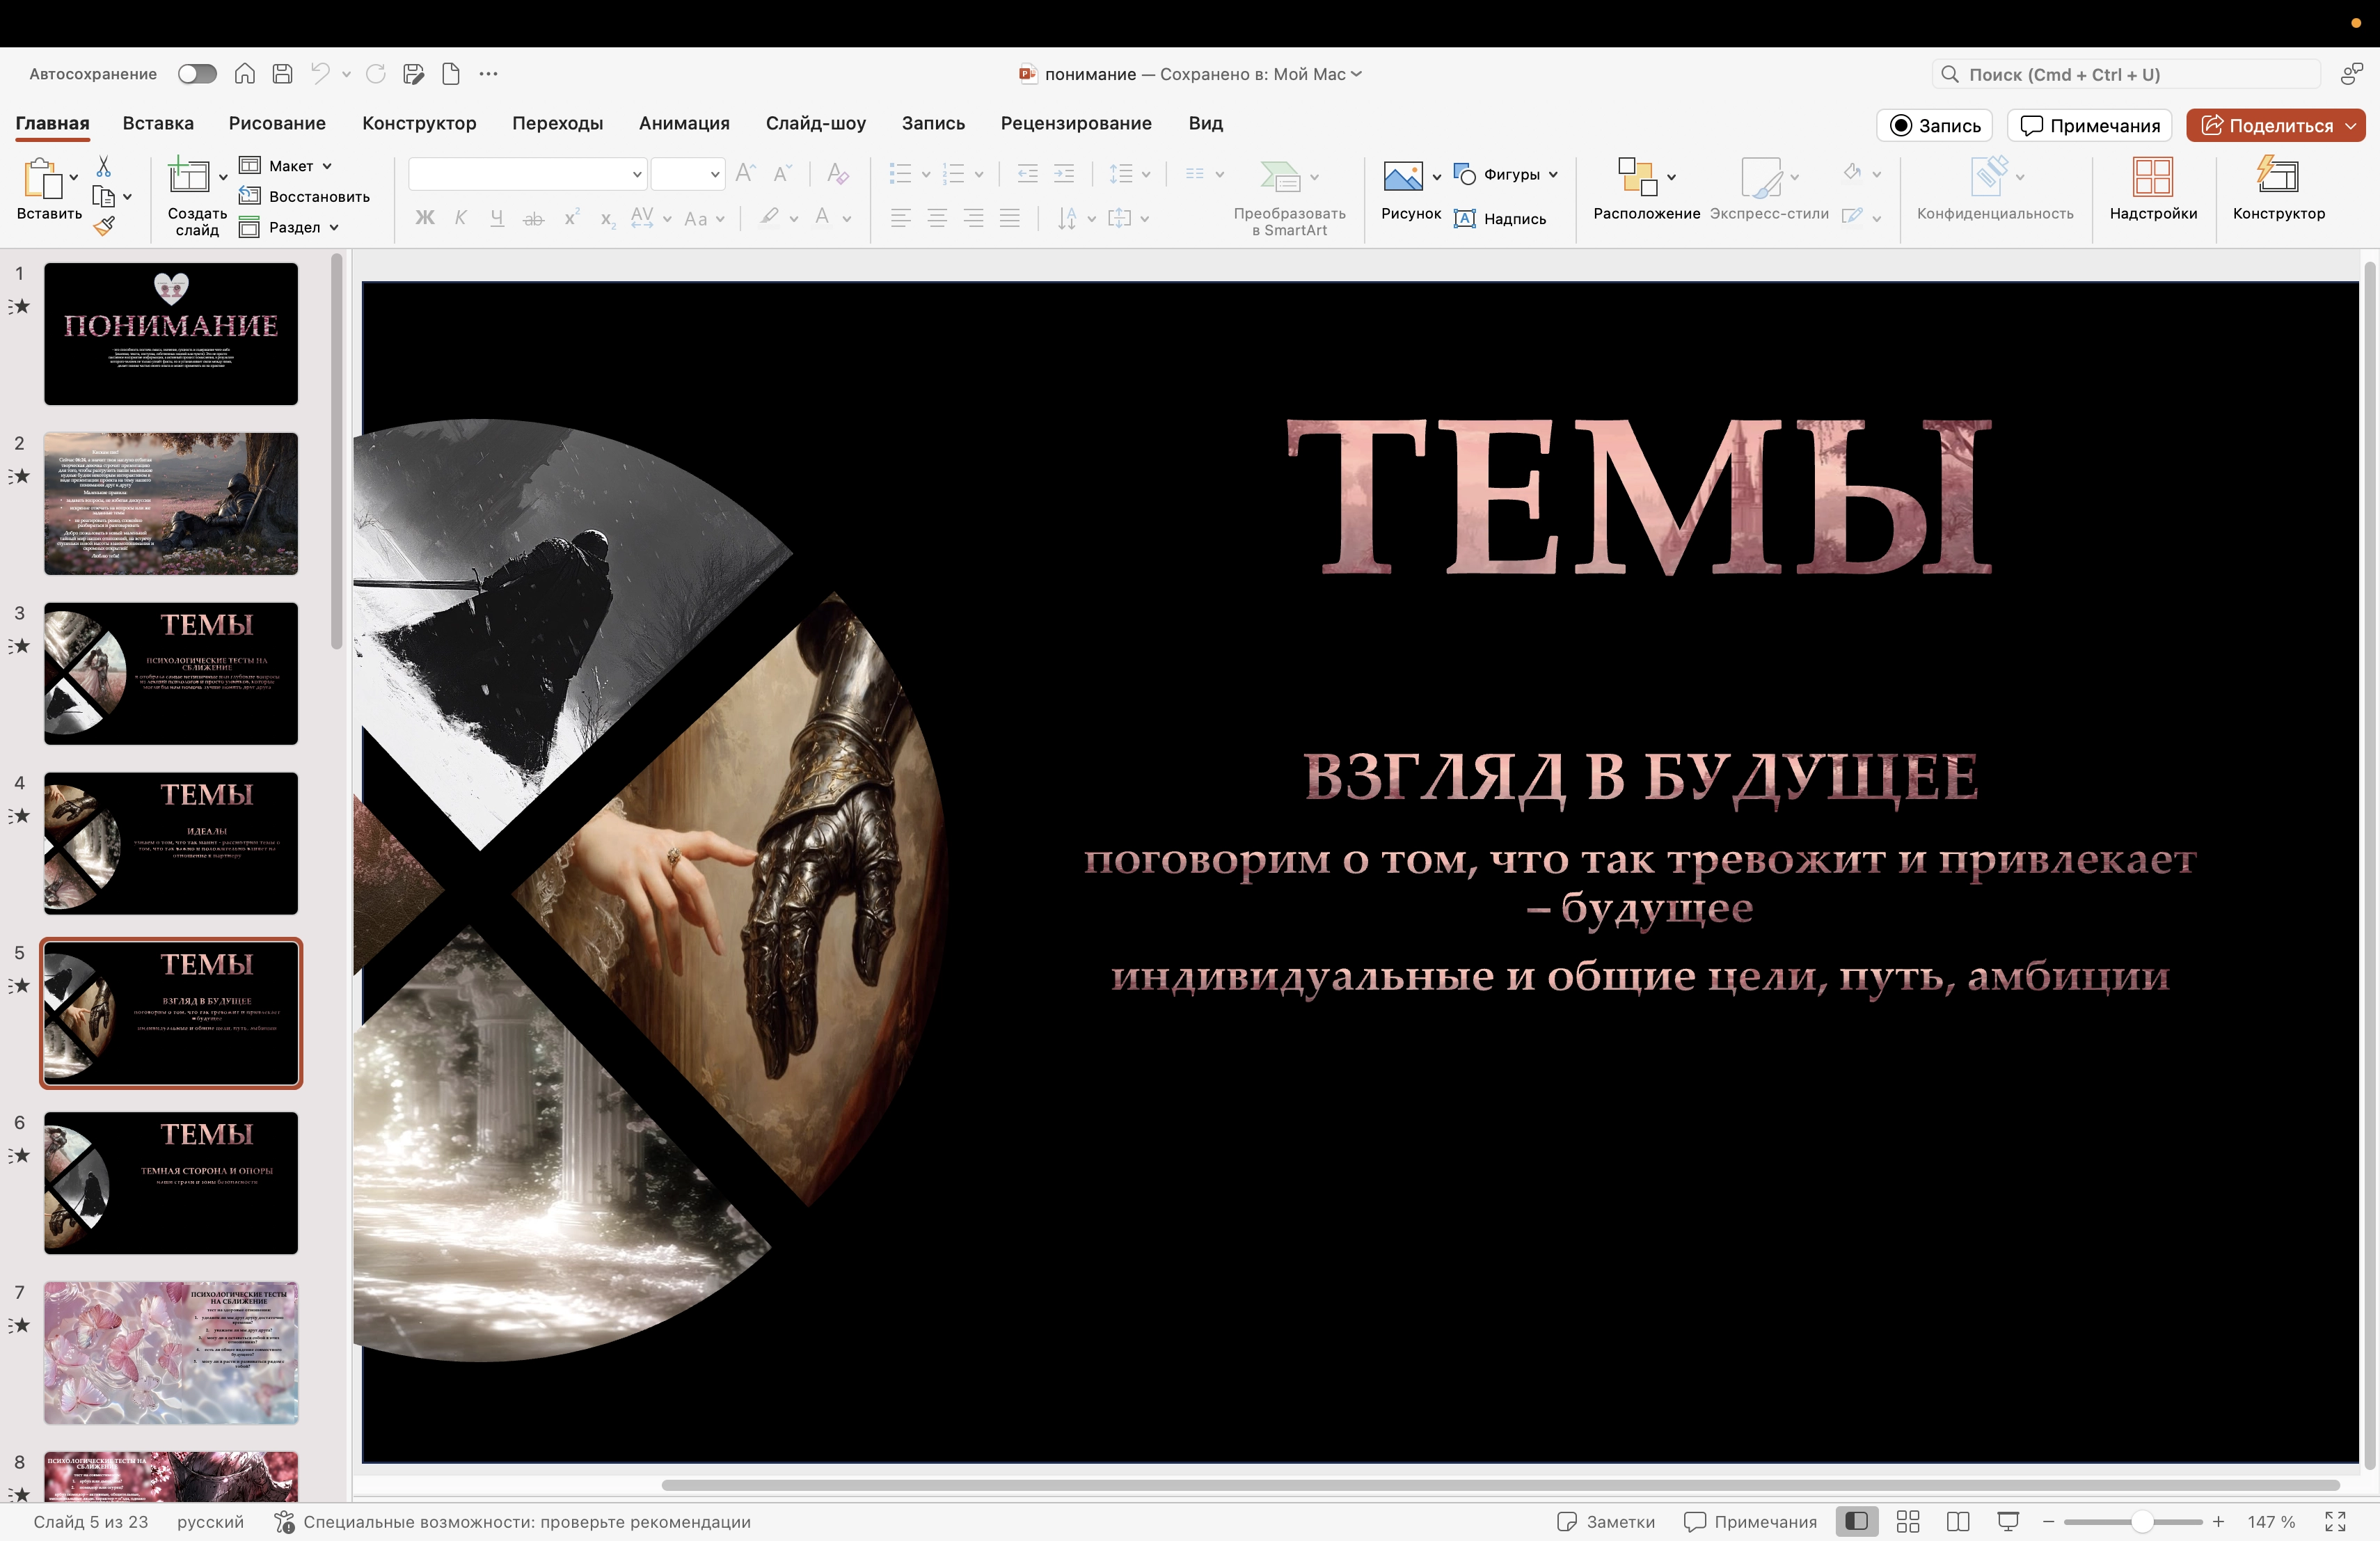Open the Конструктор ribbon tab
Viewport: 2380px width, 1541px height.
click(x=419, y=123)
